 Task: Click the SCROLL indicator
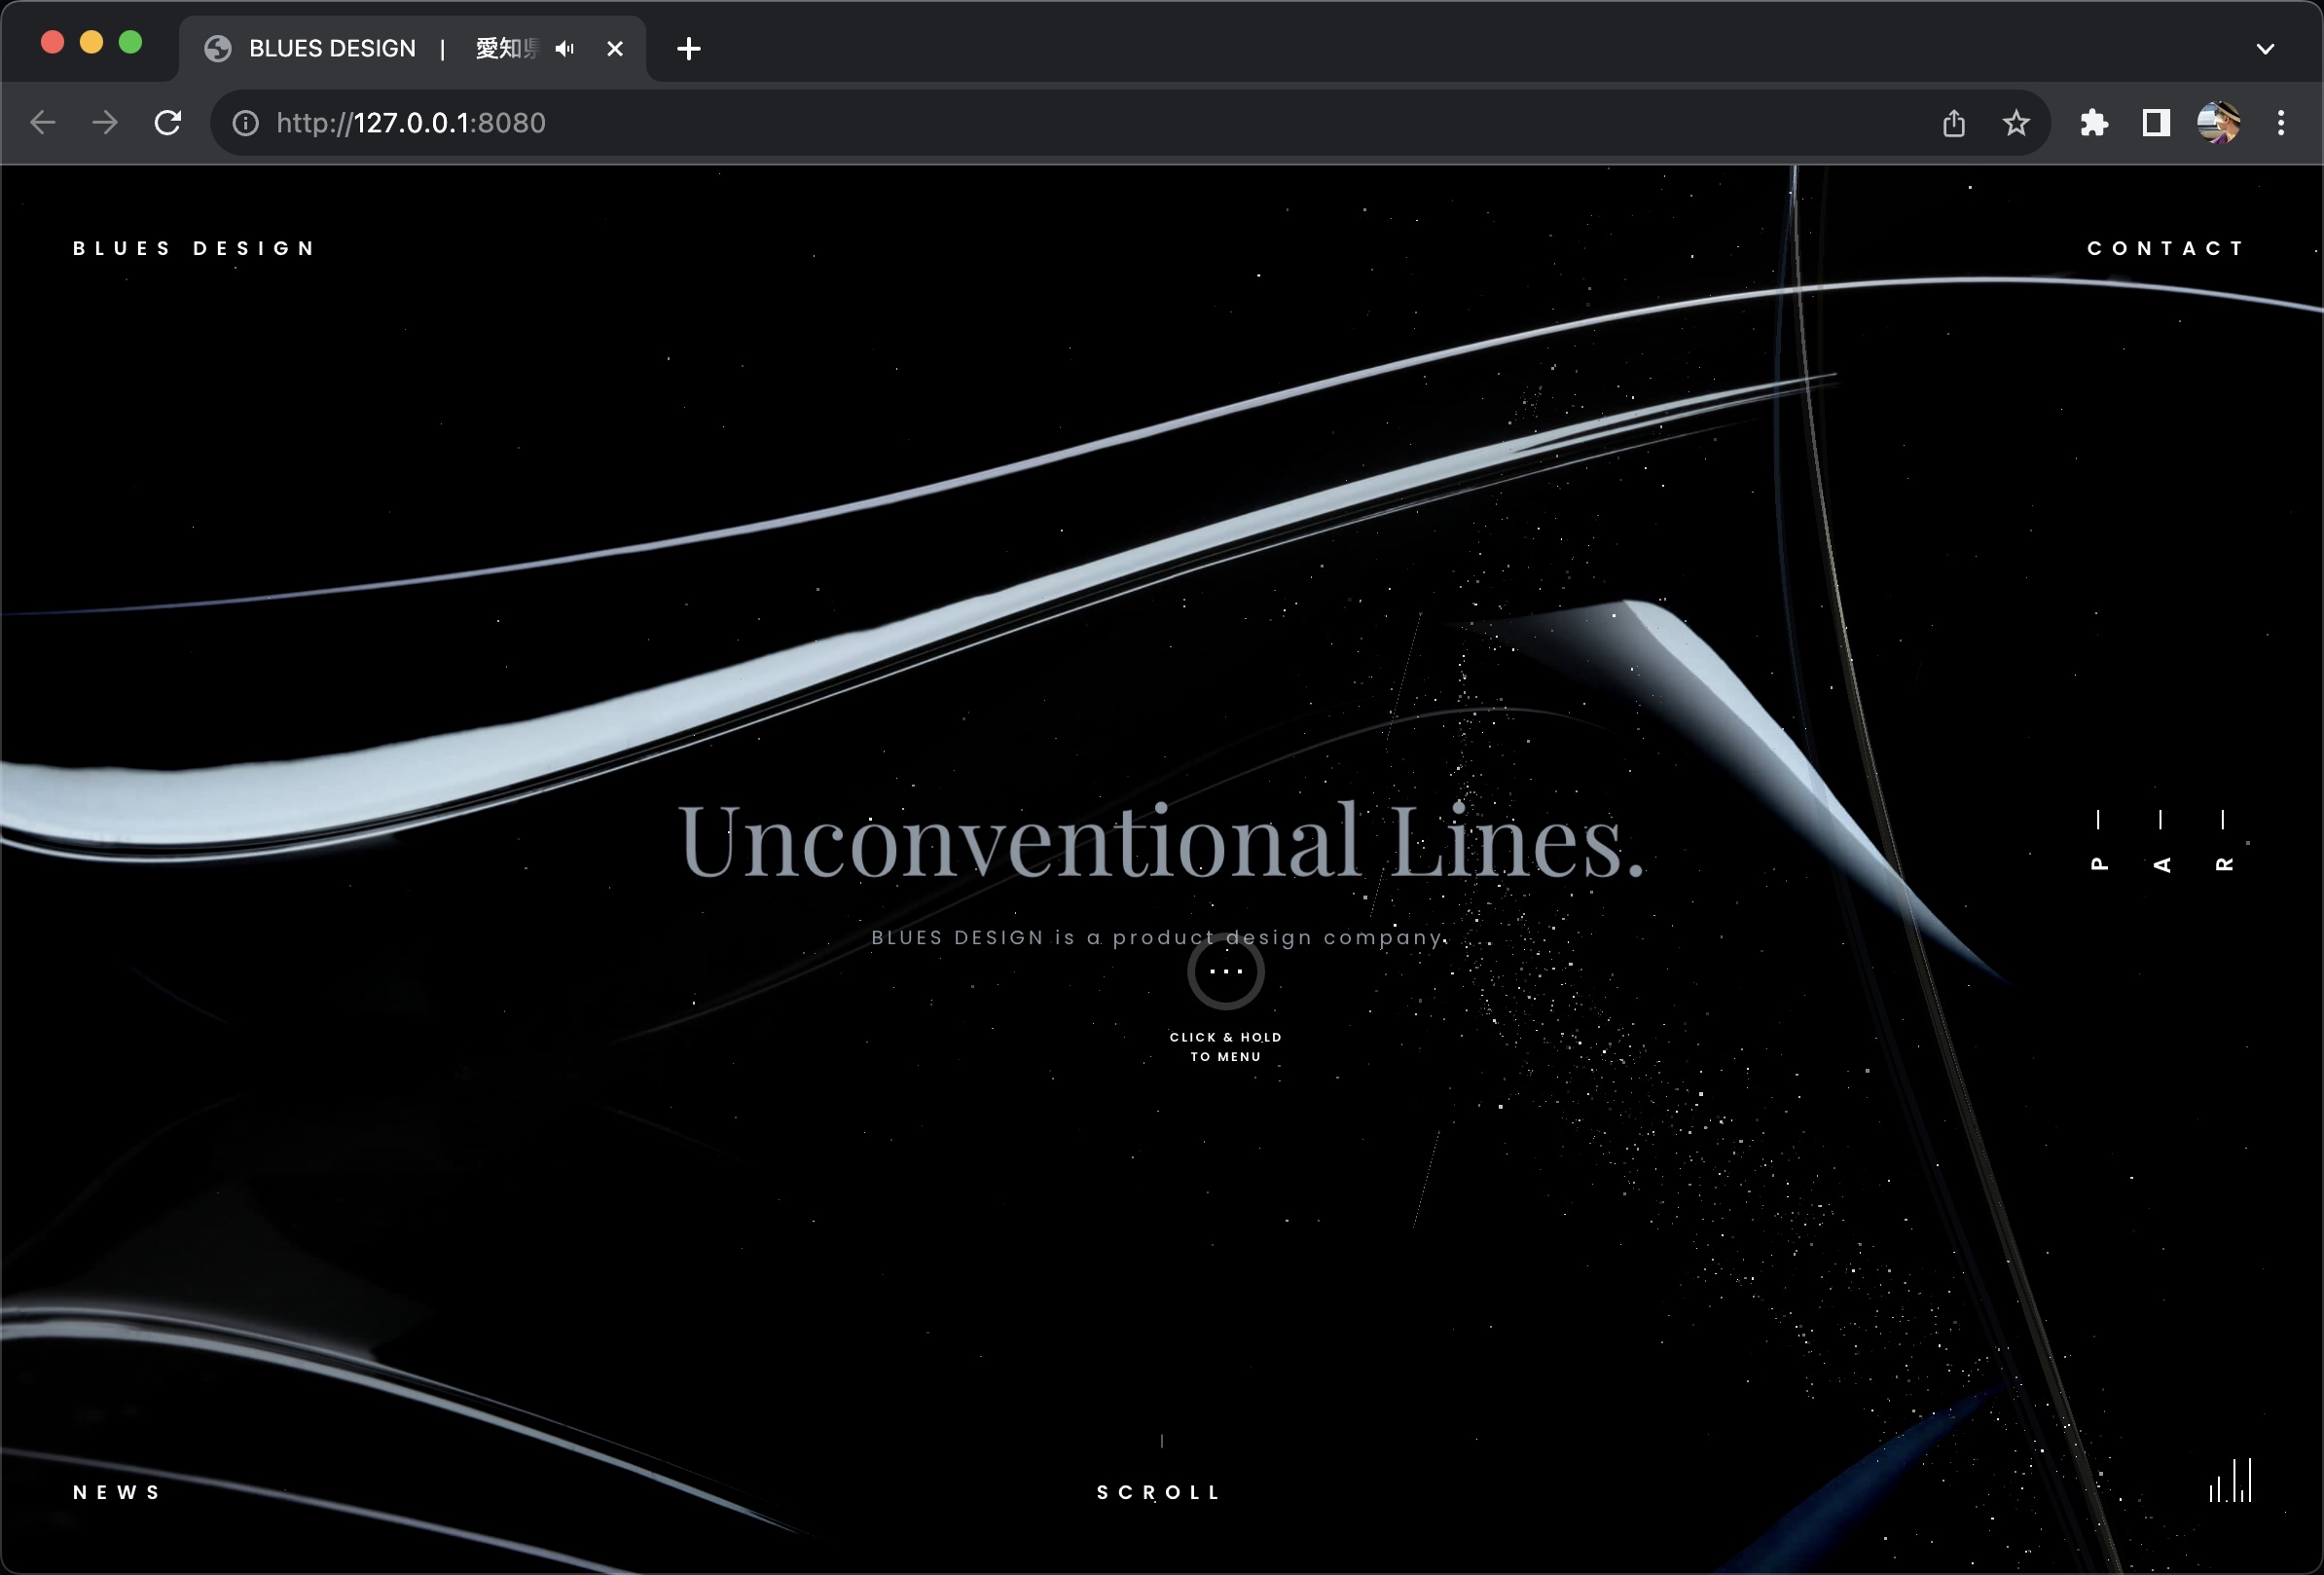1160,1492
